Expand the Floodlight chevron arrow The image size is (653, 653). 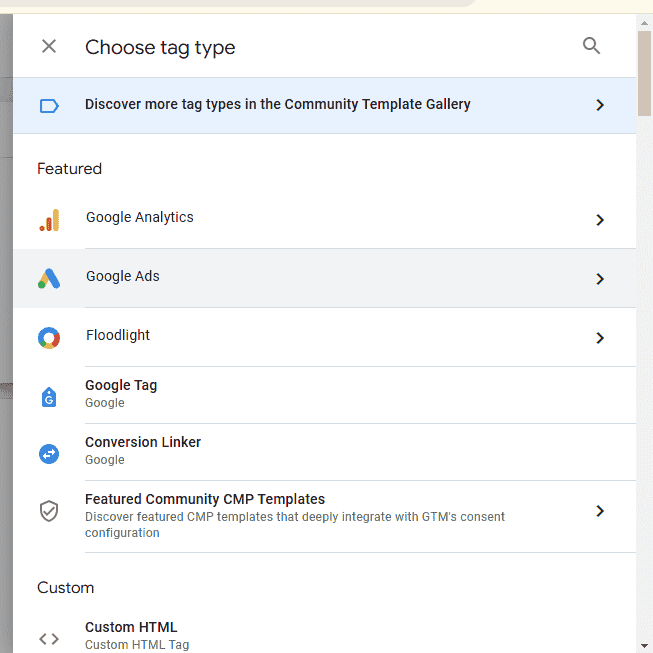(x=600, y=338)
